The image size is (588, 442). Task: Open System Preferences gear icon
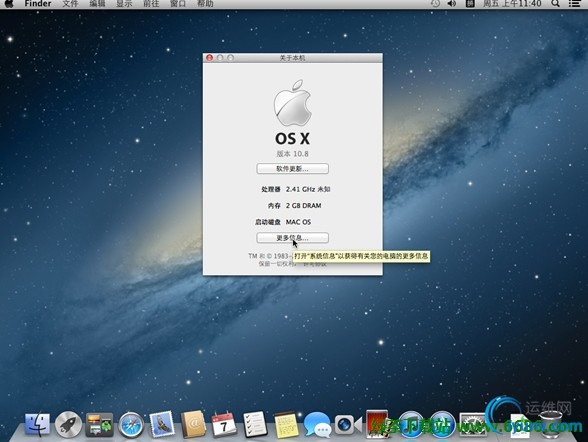click(x=473, y=424)
